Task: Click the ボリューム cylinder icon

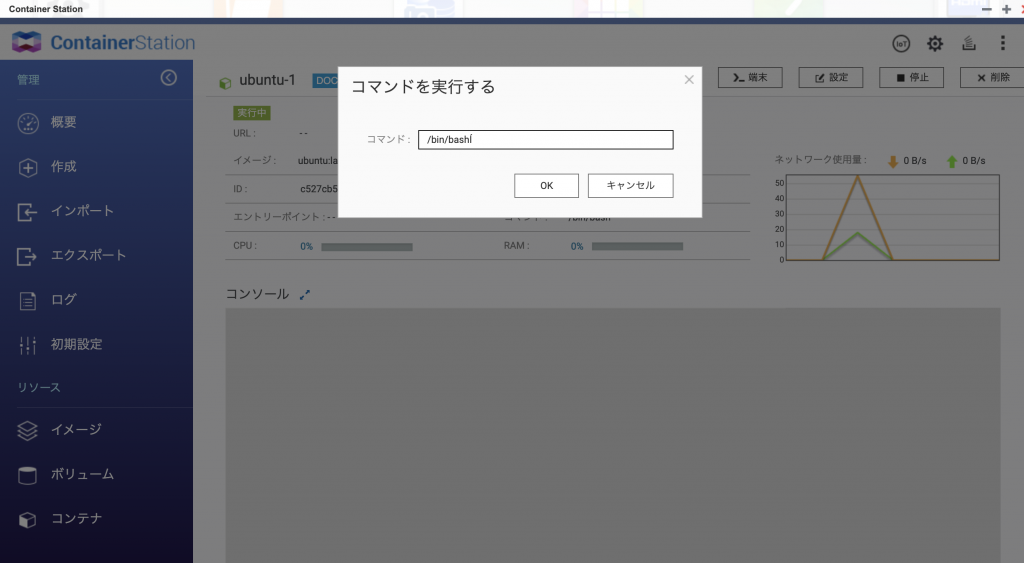Action: tap(27, 475)
